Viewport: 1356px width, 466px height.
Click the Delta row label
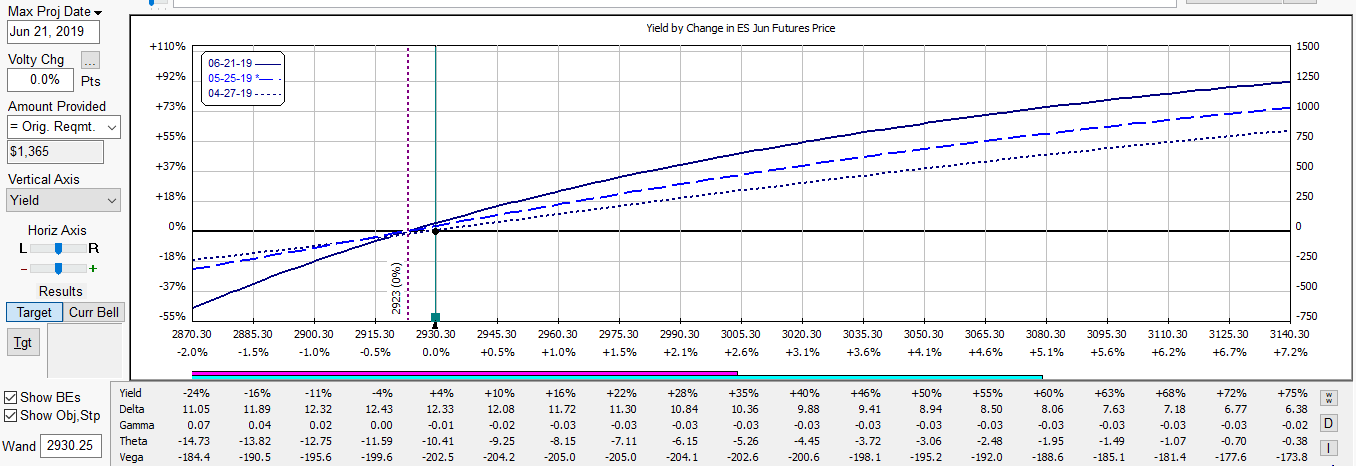tap(131, 410)
